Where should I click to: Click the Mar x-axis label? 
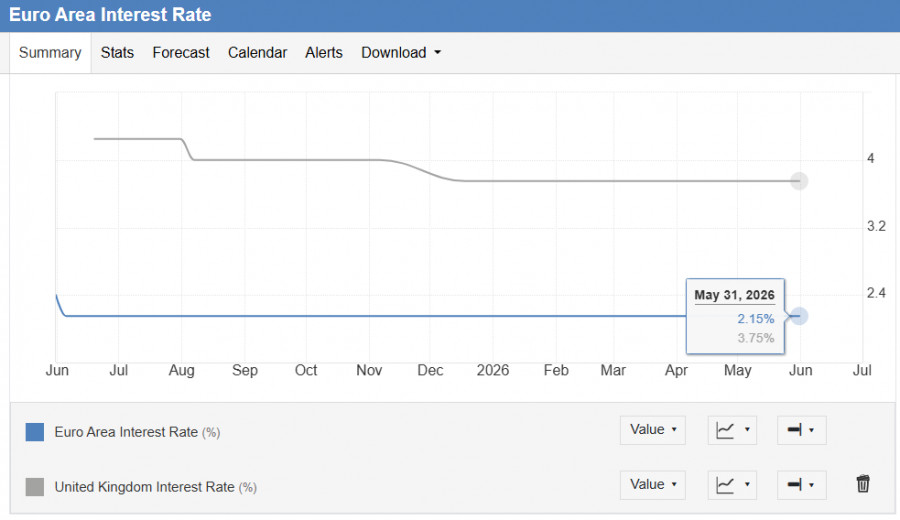pos(613,370)
